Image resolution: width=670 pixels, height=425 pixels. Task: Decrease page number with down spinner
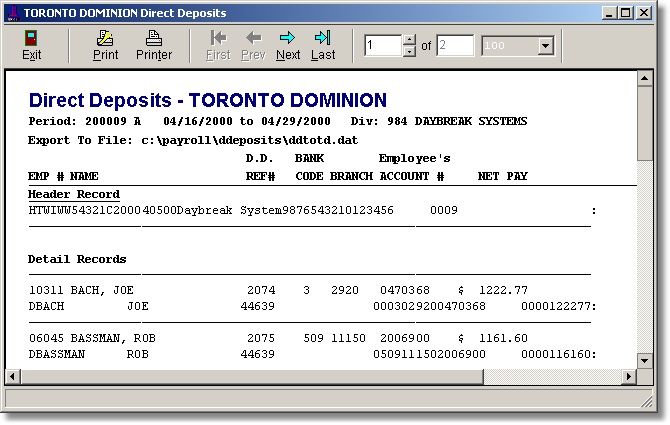[409, 51]
